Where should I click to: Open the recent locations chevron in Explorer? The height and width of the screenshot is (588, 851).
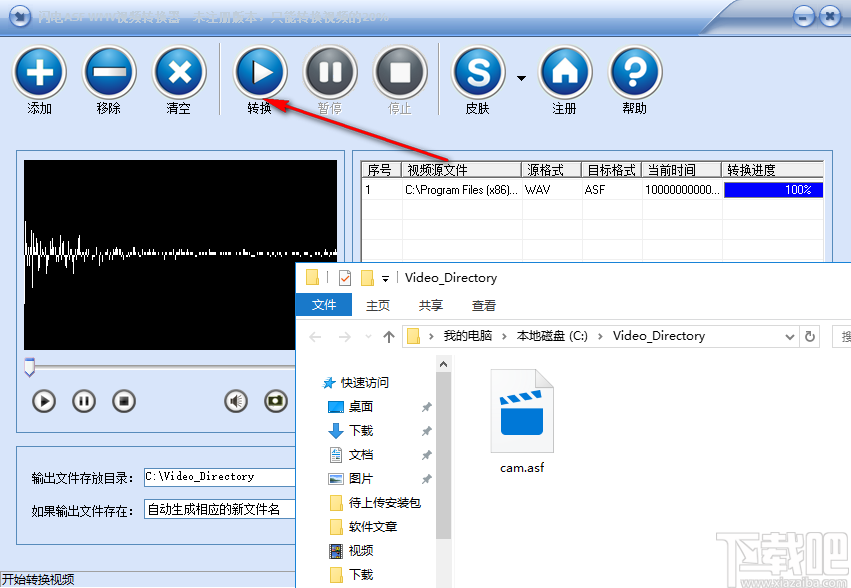coord(369,337)
